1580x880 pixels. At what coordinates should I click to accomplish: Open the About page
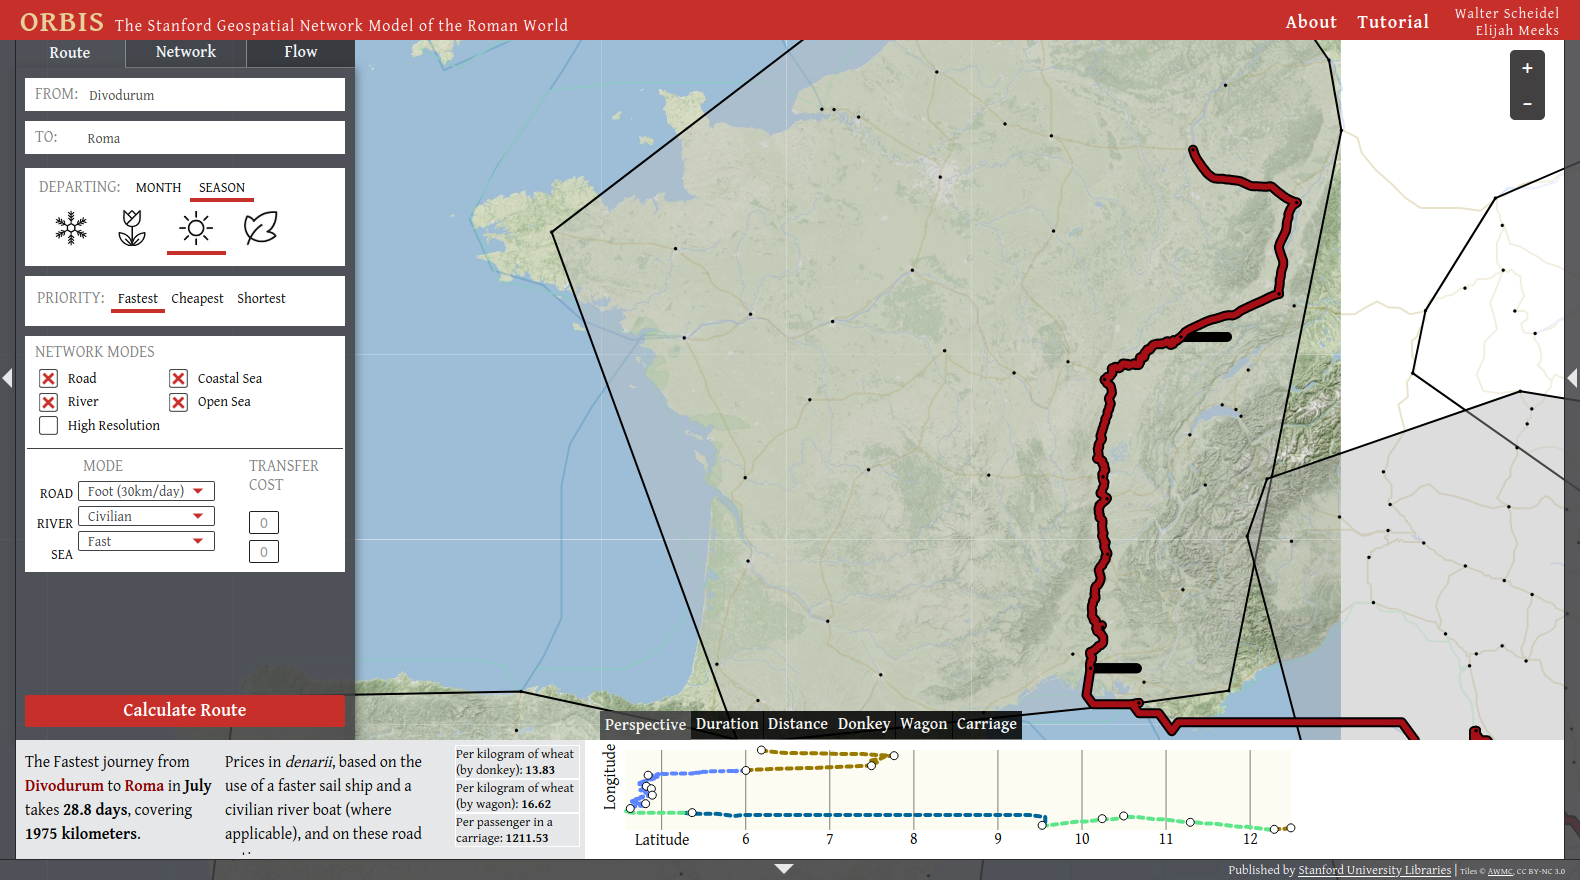(x=1311, y=22)
